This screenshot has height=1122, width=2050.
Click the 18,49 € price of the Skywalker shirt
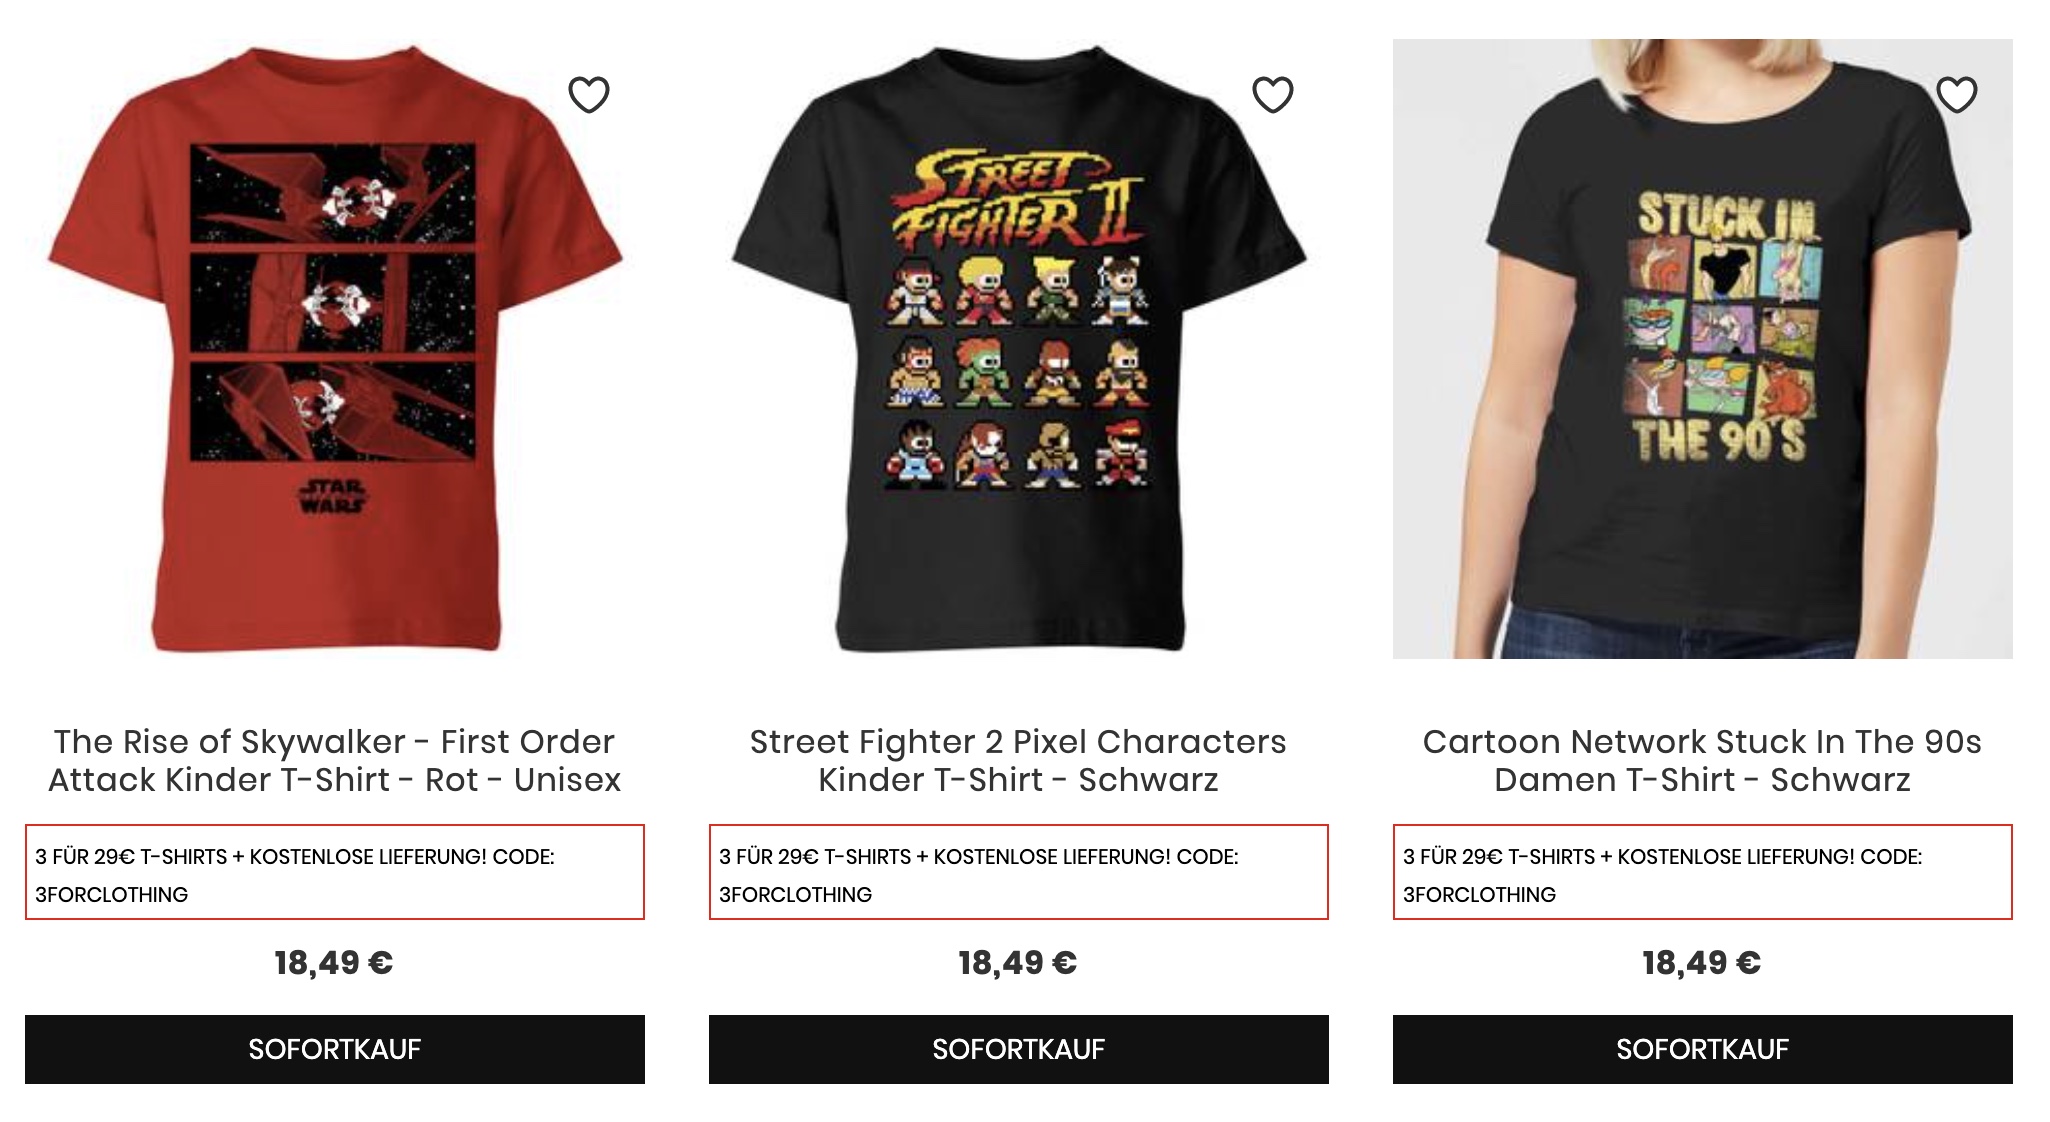click(334, 963)
